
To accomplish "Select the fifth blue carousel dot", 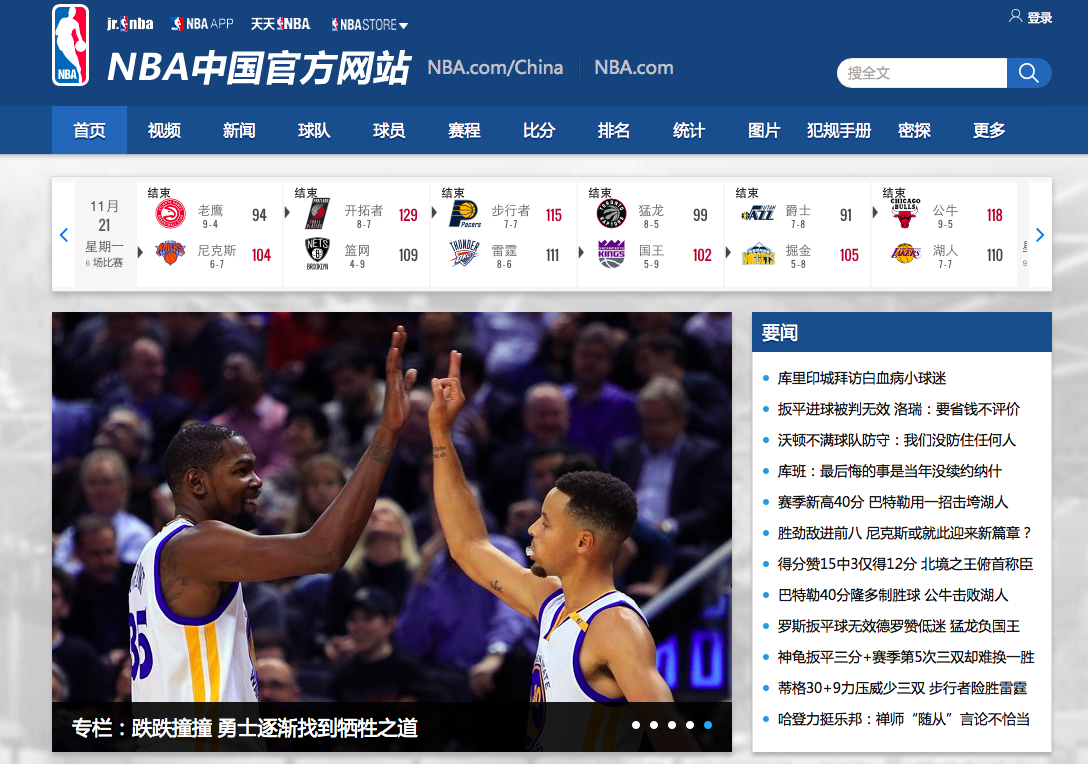I will coord(708,725).
